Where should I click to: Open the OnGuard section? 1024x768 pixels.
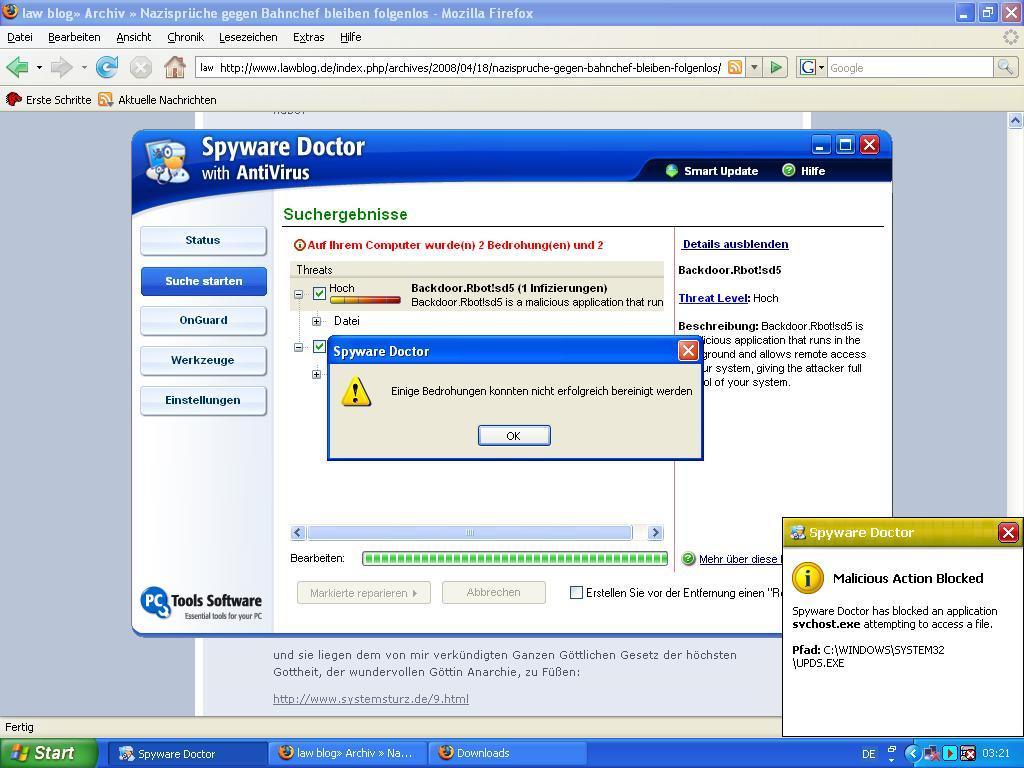click(203, 320)
